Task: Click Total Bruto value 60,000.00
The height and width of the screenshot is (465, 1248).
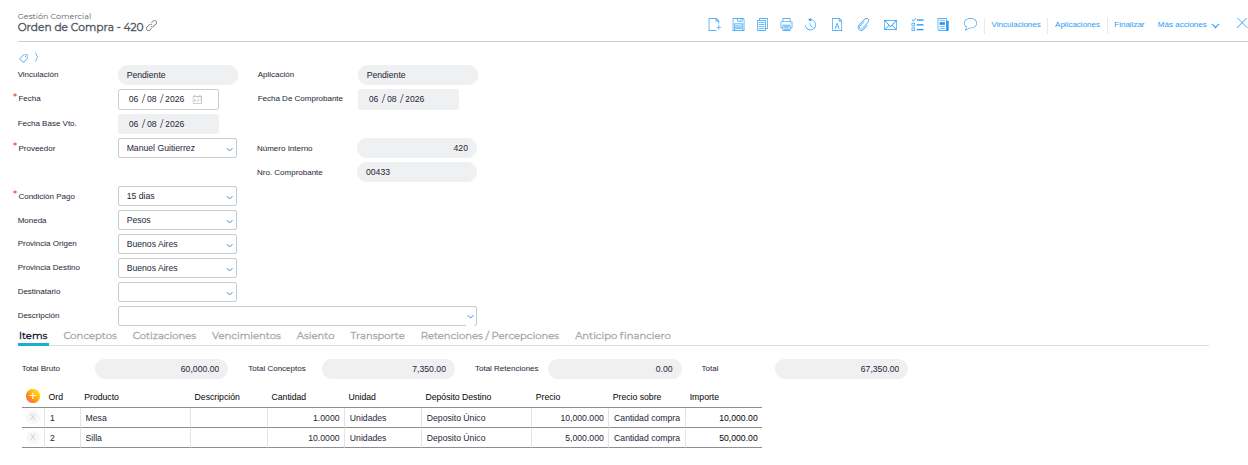Action: point(162,369)
